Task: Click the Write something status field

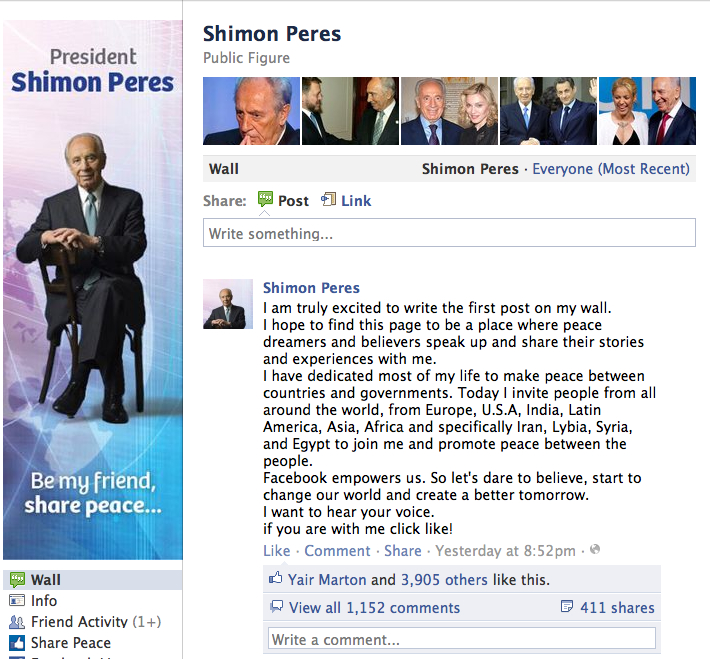Action: pos(449,233)
